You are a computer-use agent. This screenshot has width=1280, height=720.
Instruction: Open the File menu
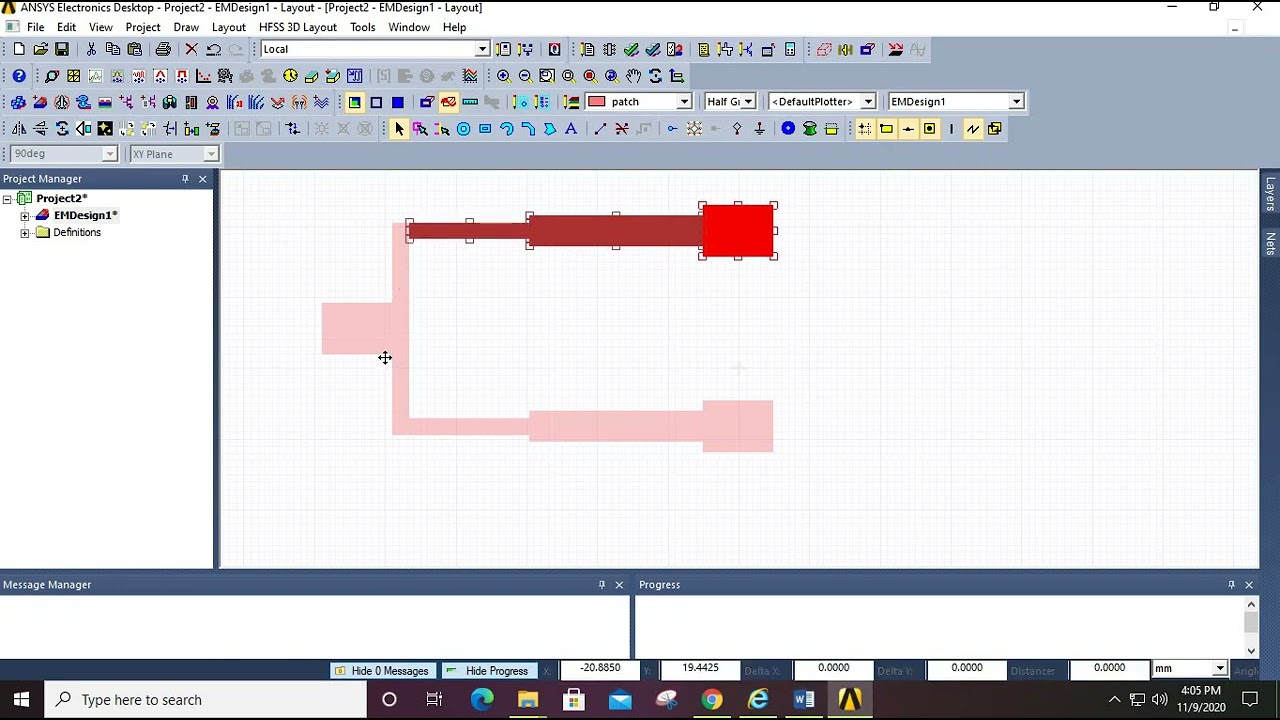click(x=35, y=27)
